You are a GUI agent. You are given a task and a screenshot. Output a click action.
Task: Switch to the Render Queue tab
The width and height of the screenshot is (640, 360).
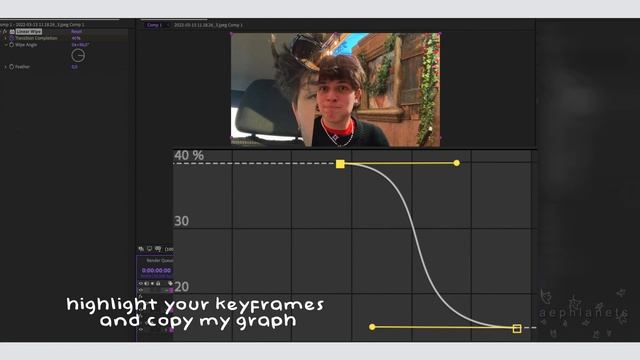[160, 260]
